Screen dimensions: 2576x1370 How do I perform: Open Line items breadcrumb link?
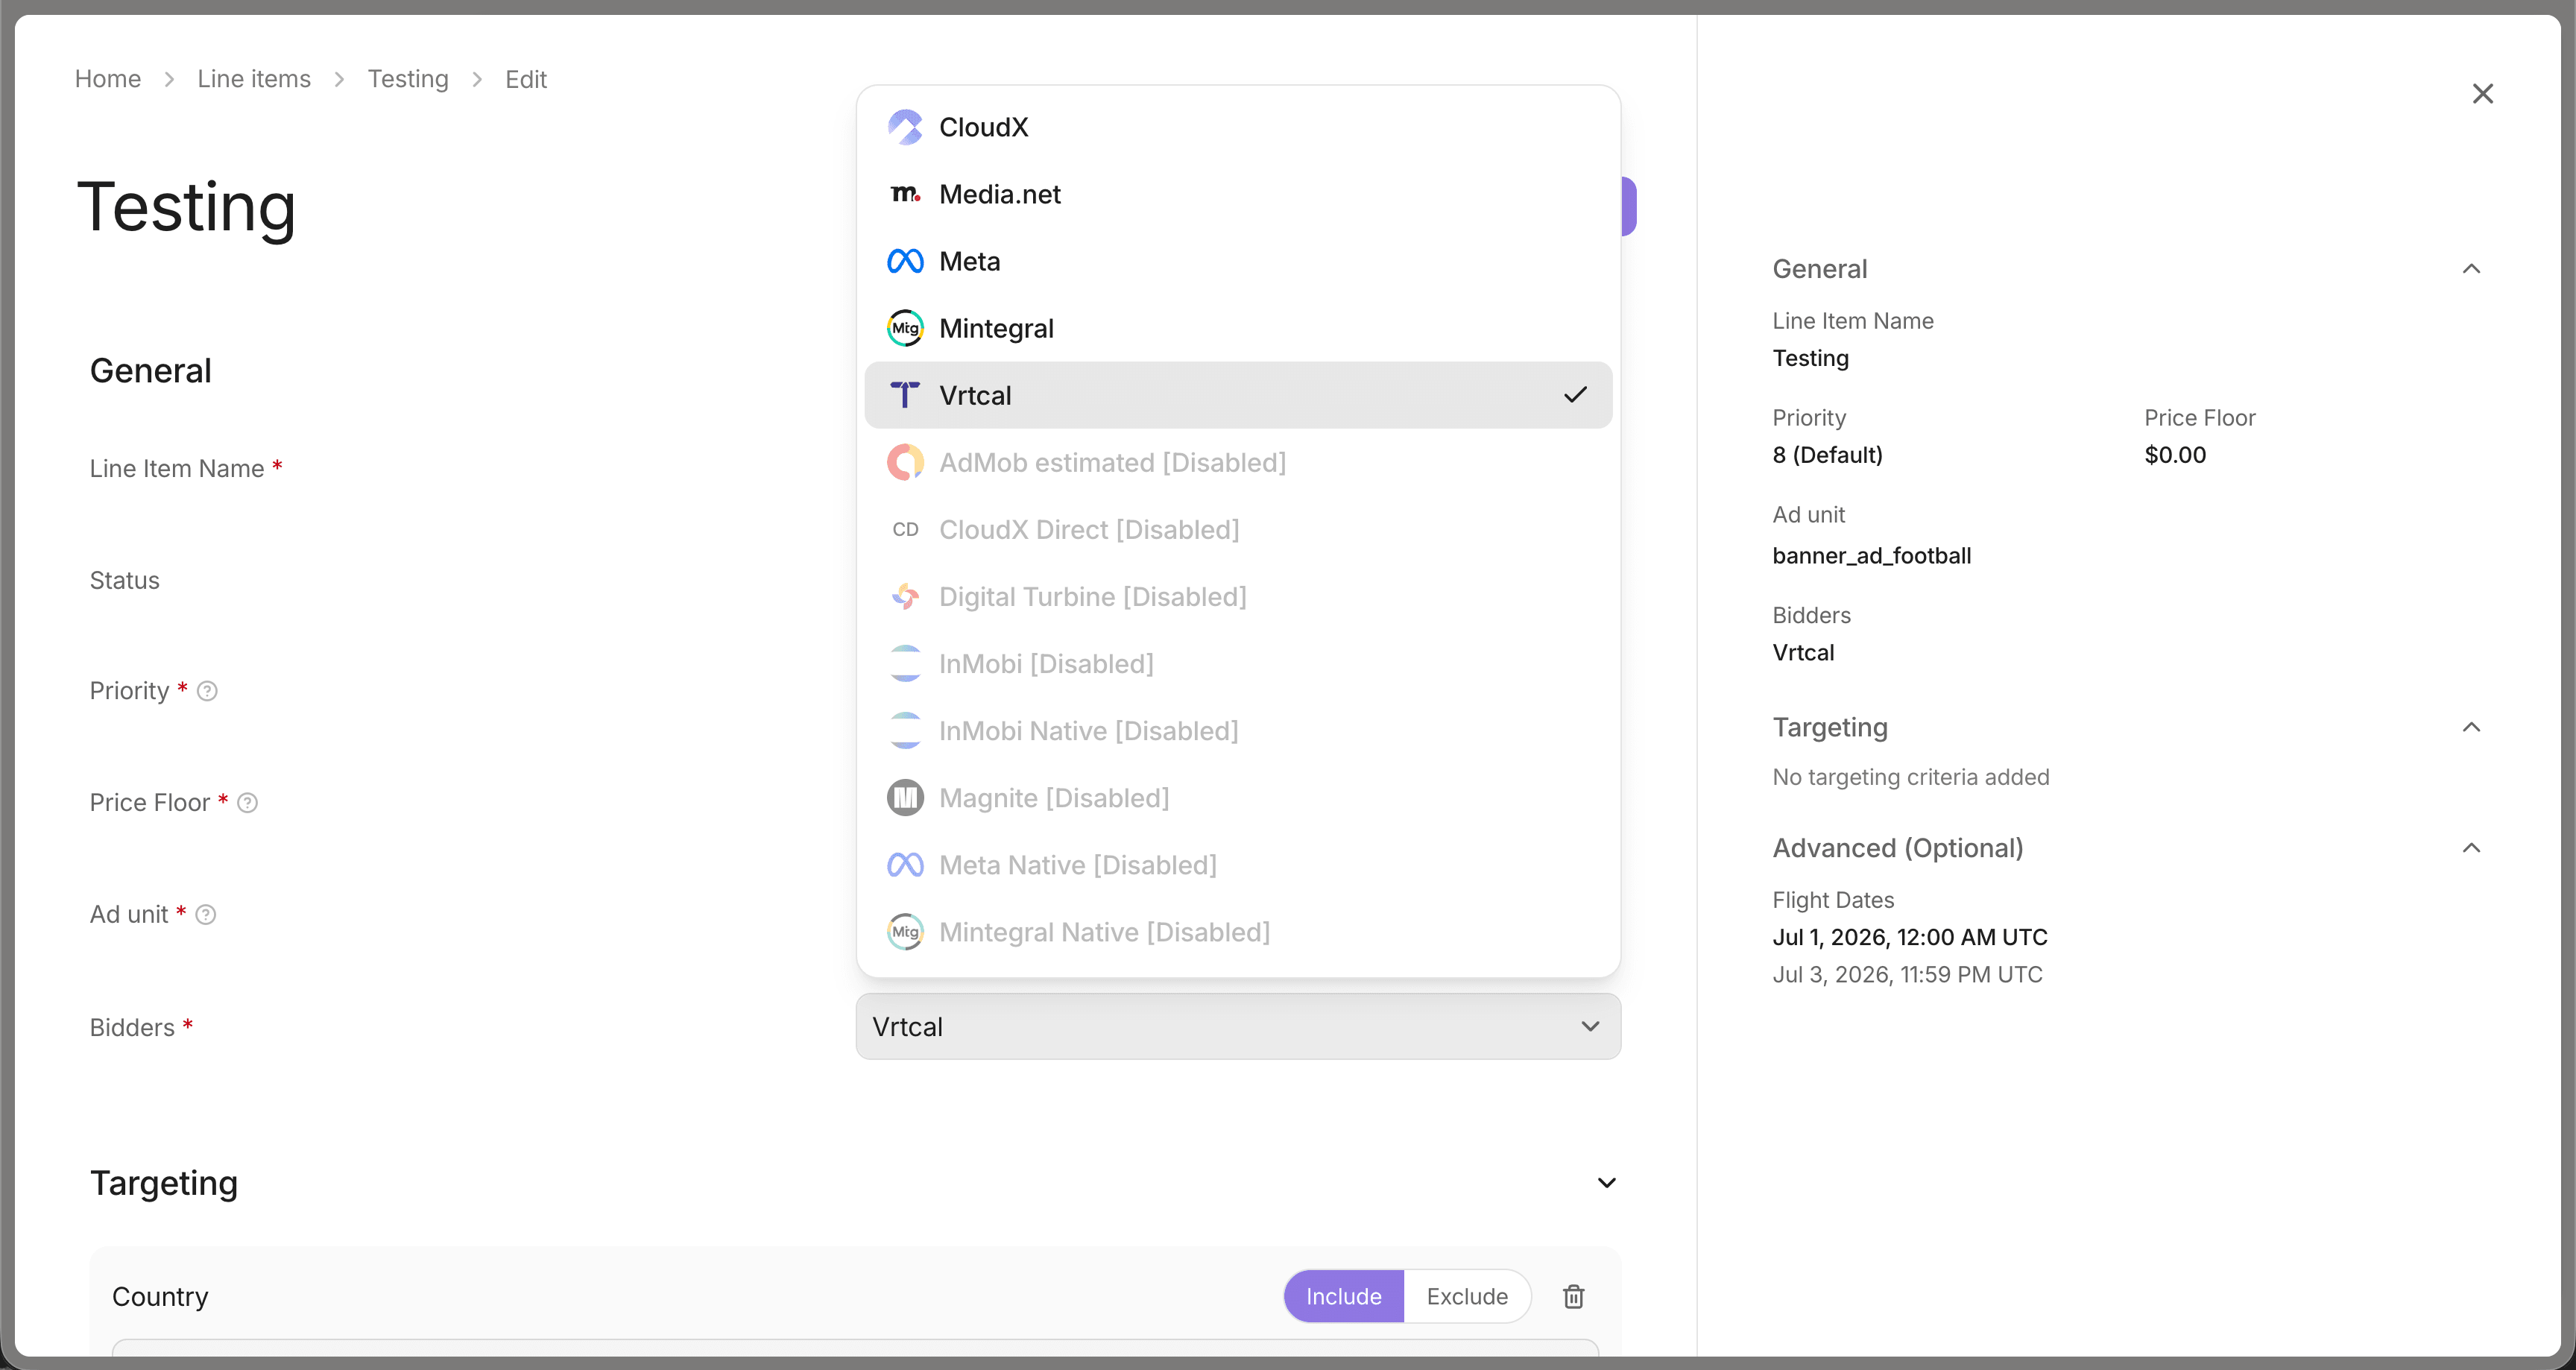point(254,79)
